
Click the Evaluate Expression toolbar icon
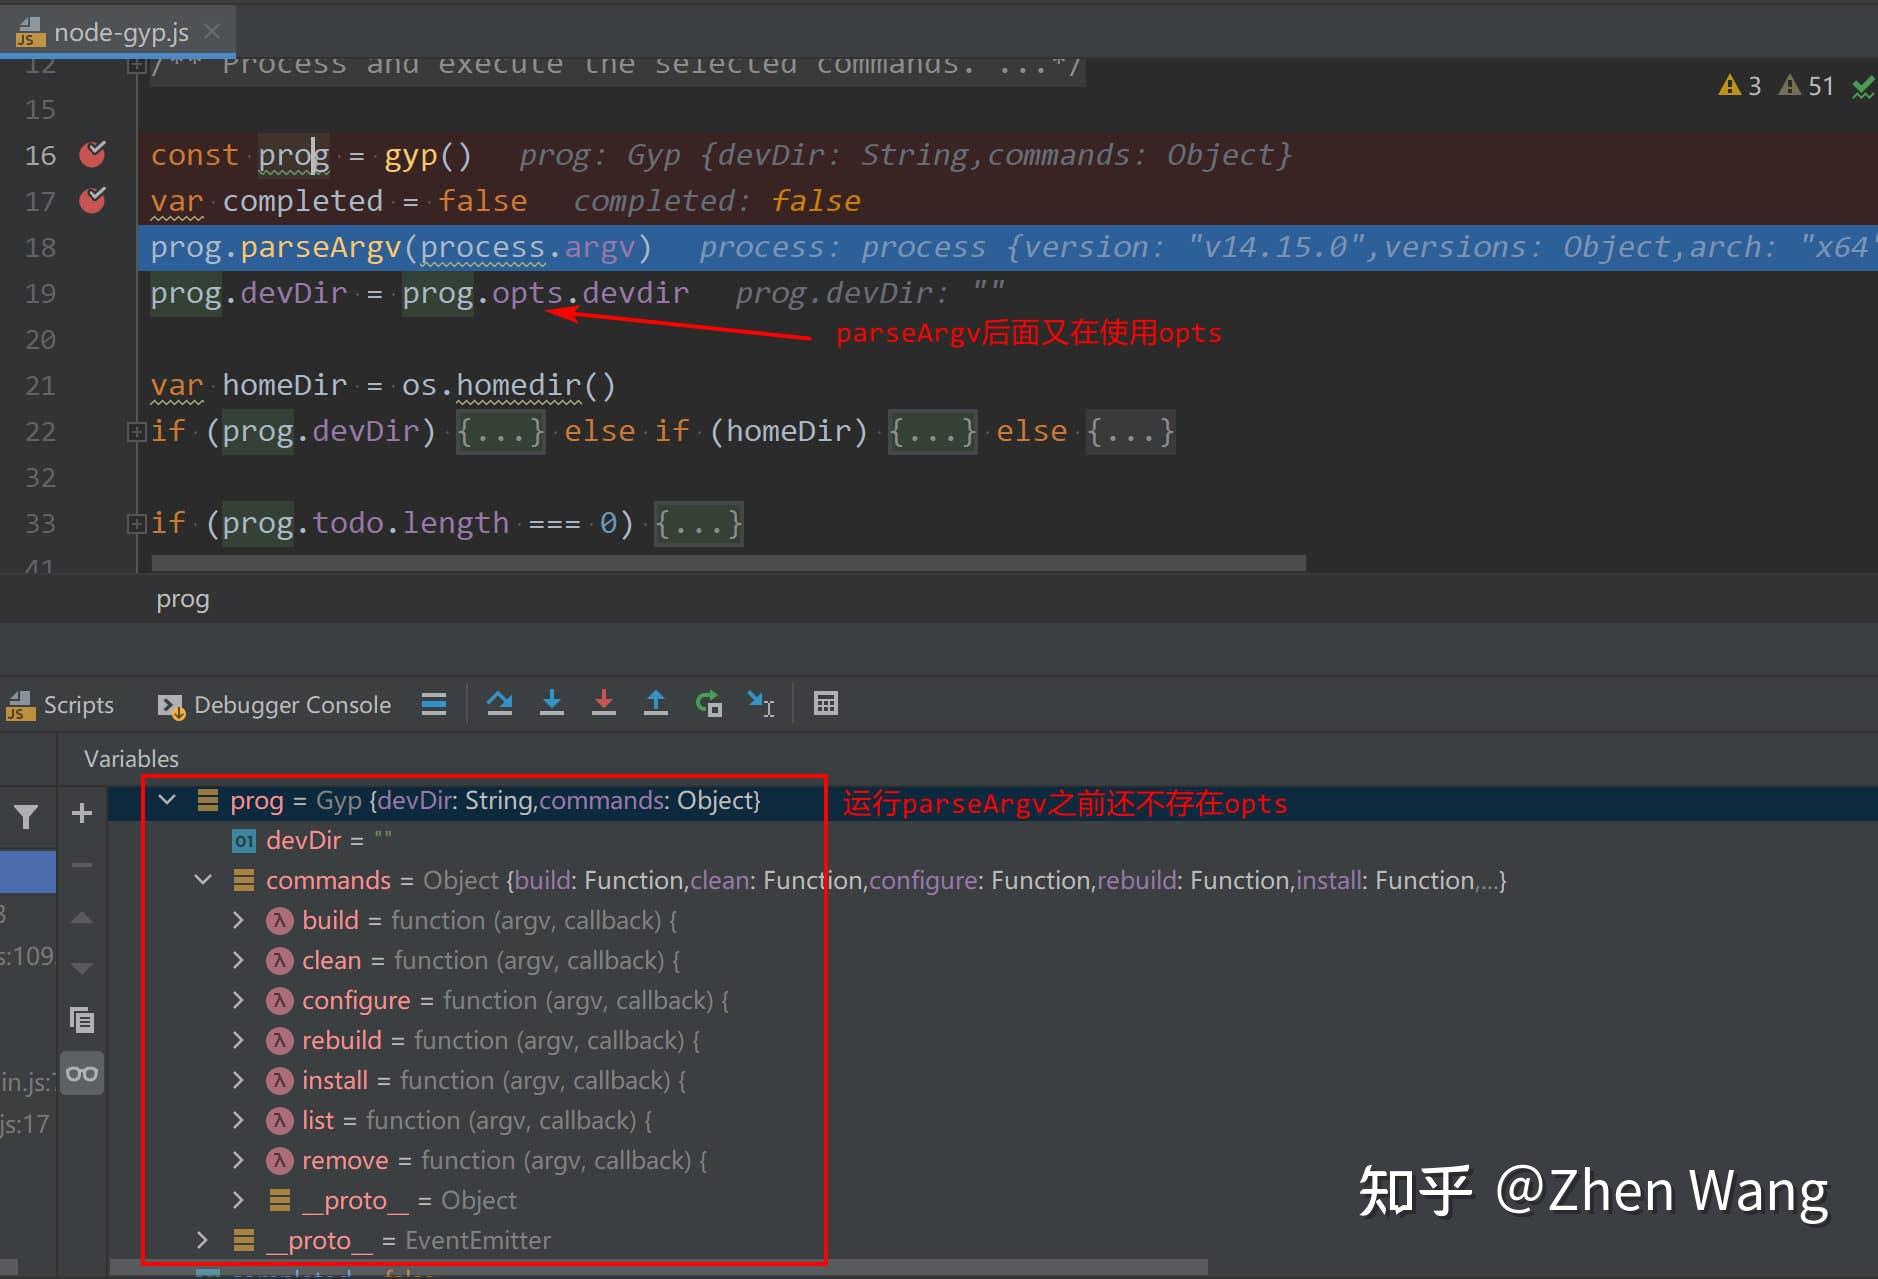(x=825, y=703)
